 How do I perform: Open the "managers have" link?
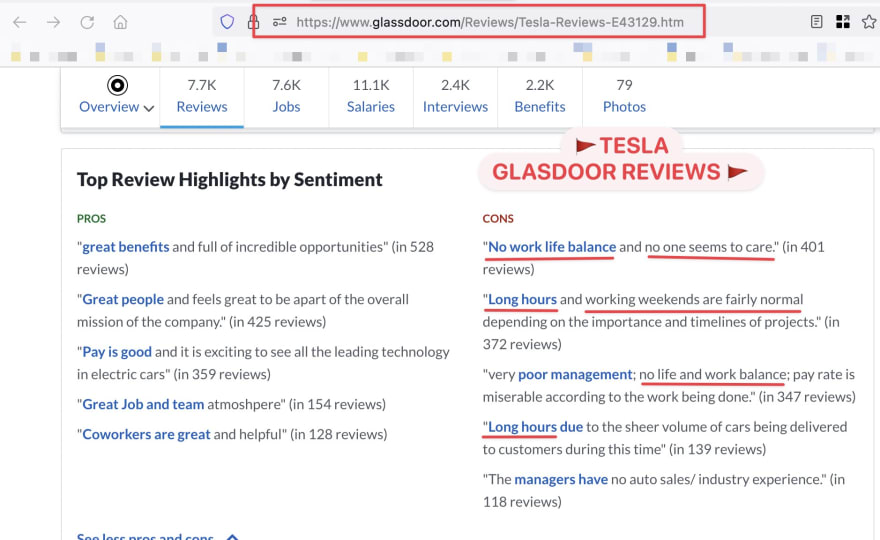tap(561, 479)
